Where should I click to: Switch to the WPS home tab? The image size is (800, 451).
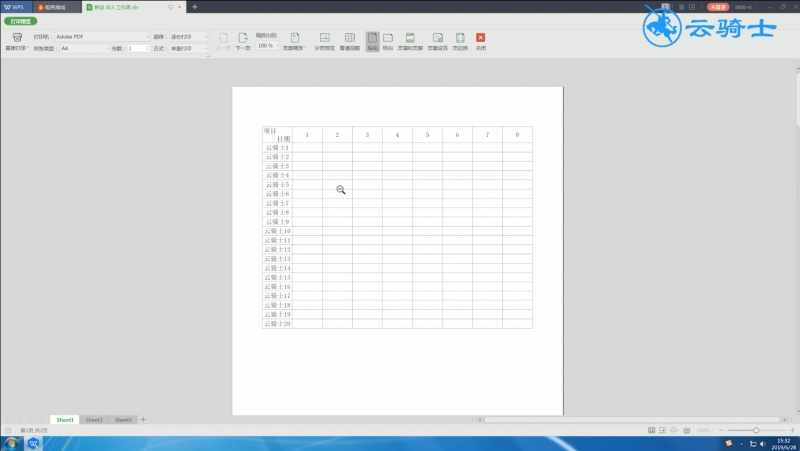pyautogui.click(x=15, y=7)
